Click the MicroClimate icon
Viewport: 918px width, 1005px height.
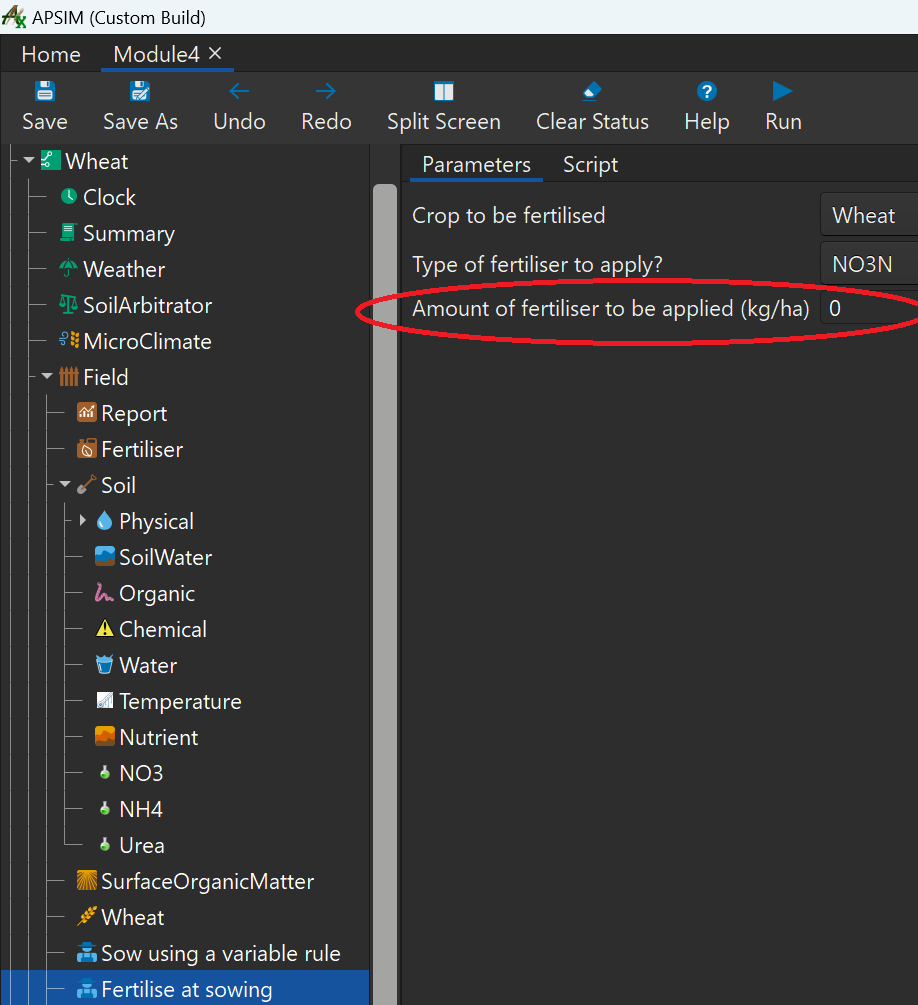click(x=69, y=340)
